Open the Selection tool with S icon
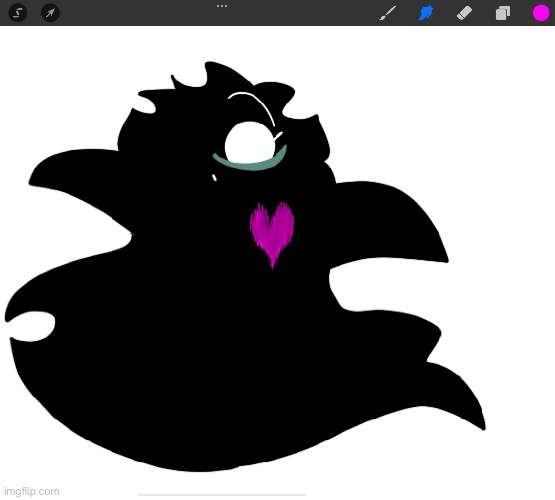 point(18,13)
